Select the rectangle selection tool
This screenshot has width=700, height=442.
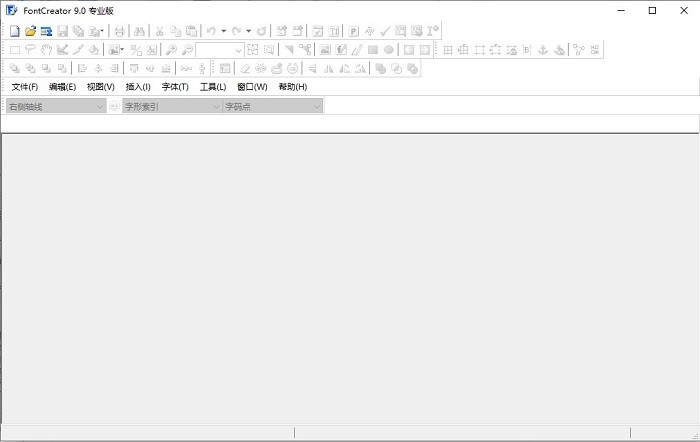(15, 50)
